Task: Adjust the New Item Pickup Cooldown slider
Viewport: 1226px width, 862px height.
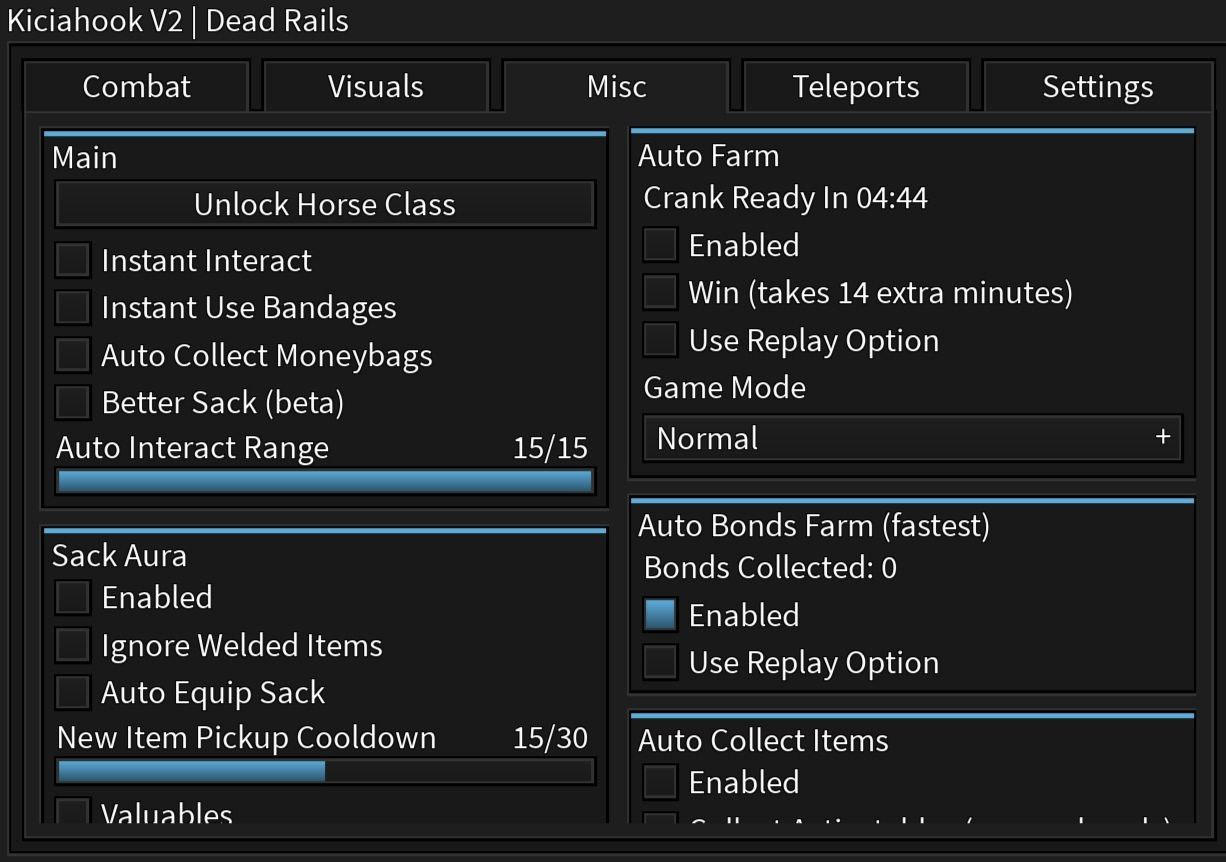Action: (325, 771)
